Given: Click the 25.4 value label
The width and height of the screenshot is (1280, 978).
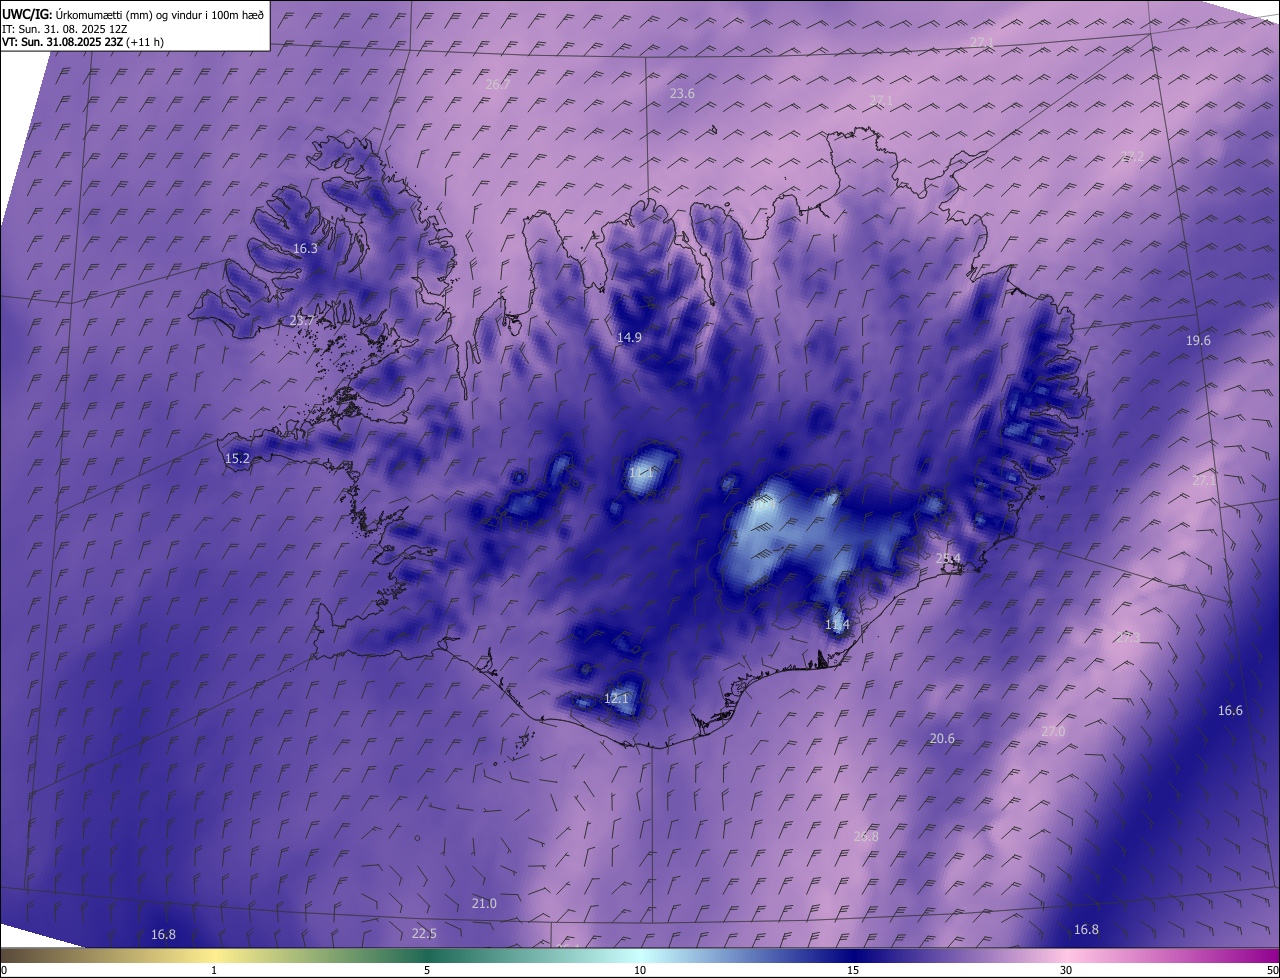Looking at the screenshot, I should click(948, 558).
